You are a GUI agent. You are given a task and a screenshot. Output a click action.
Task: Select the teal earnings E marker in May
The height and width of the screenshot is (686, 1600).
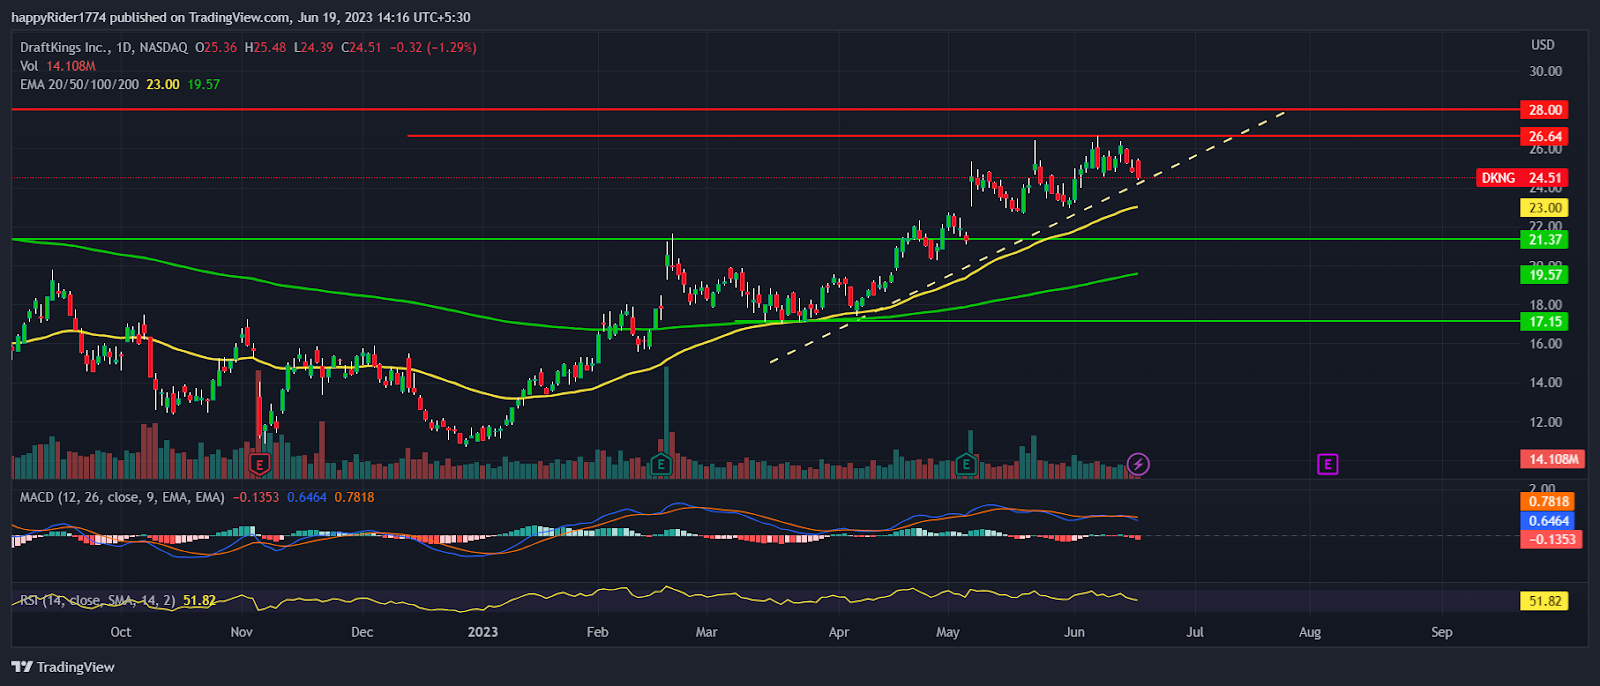[965, 464]
